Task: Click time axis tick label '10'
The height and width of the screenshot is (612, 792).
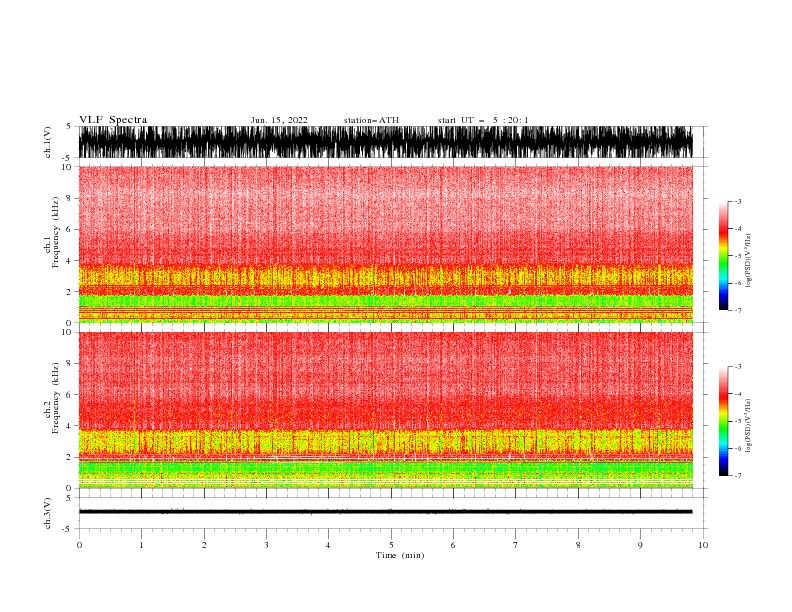Action: (x=703, y=545)
